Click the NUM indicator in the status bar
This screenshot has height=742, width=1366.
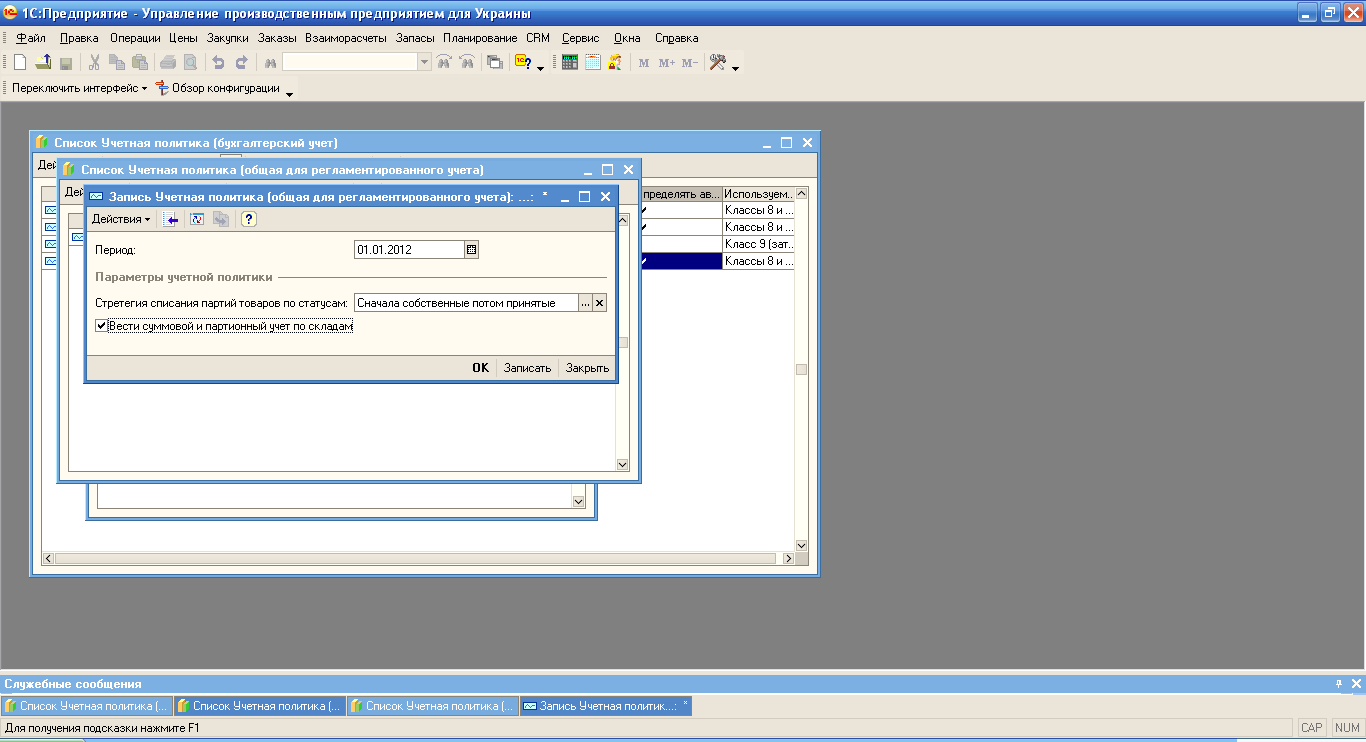point(1347,728)
